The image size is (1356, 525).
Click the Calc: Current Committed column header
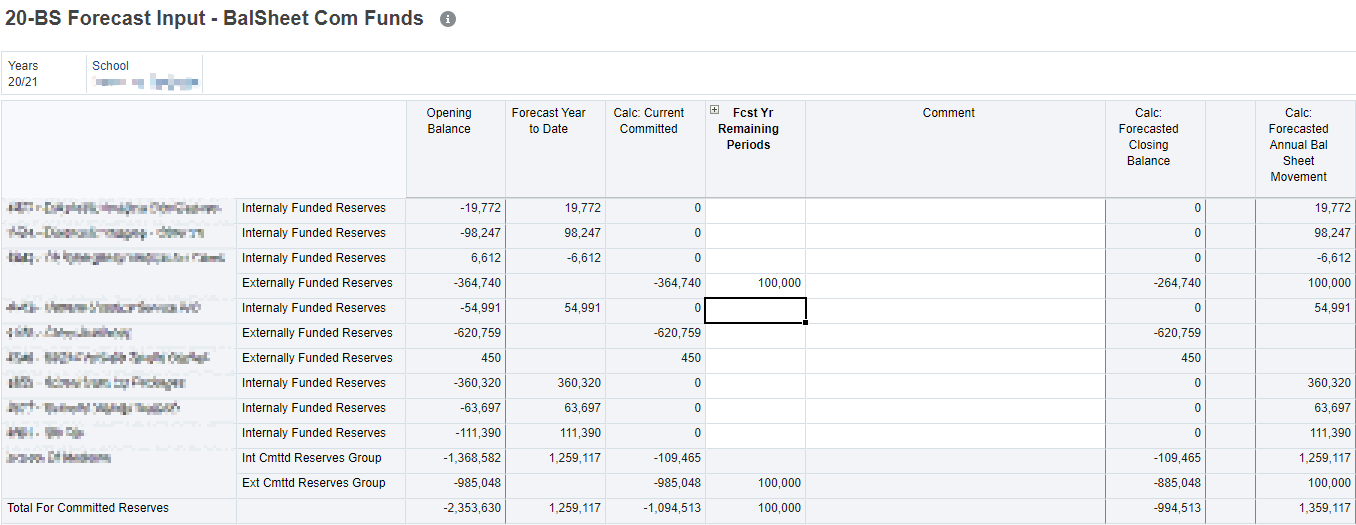point(648,121)
